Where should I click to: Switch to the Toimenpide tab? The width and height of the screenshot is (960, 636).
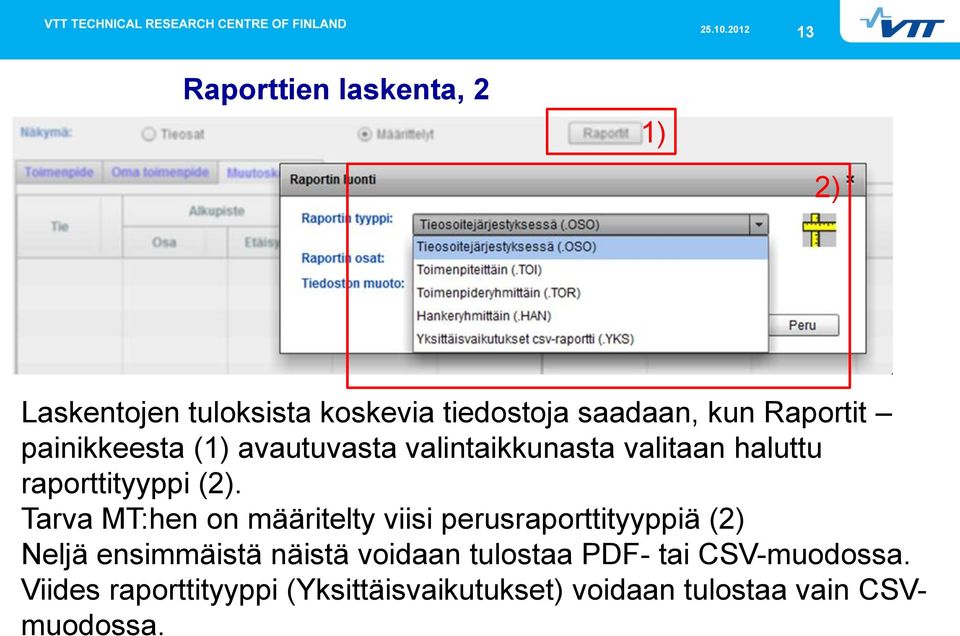(x=59, y=172)
